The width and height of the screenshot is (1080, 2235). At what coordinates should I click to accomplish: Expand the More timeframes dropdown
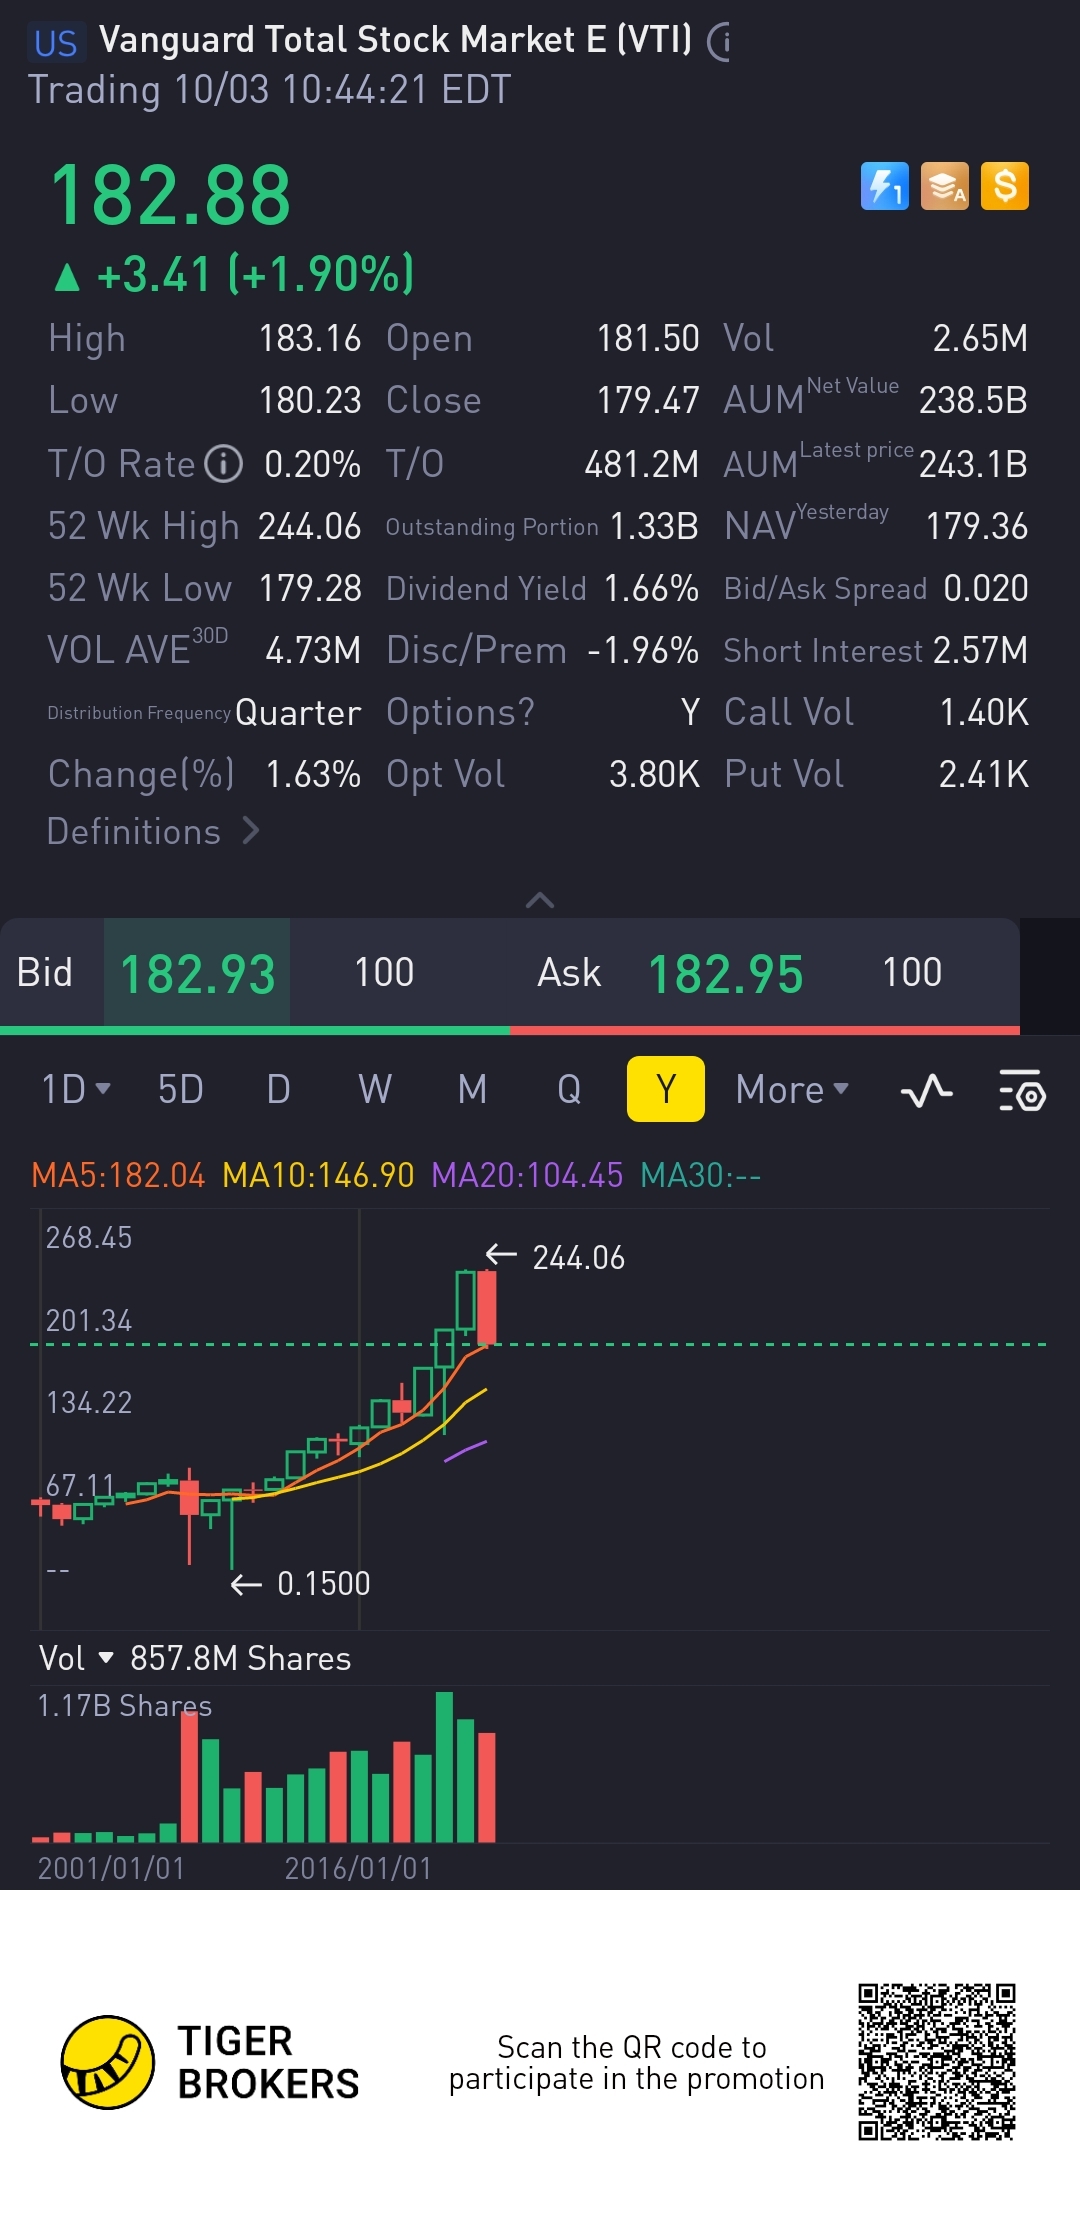(x=792, y=1089)
